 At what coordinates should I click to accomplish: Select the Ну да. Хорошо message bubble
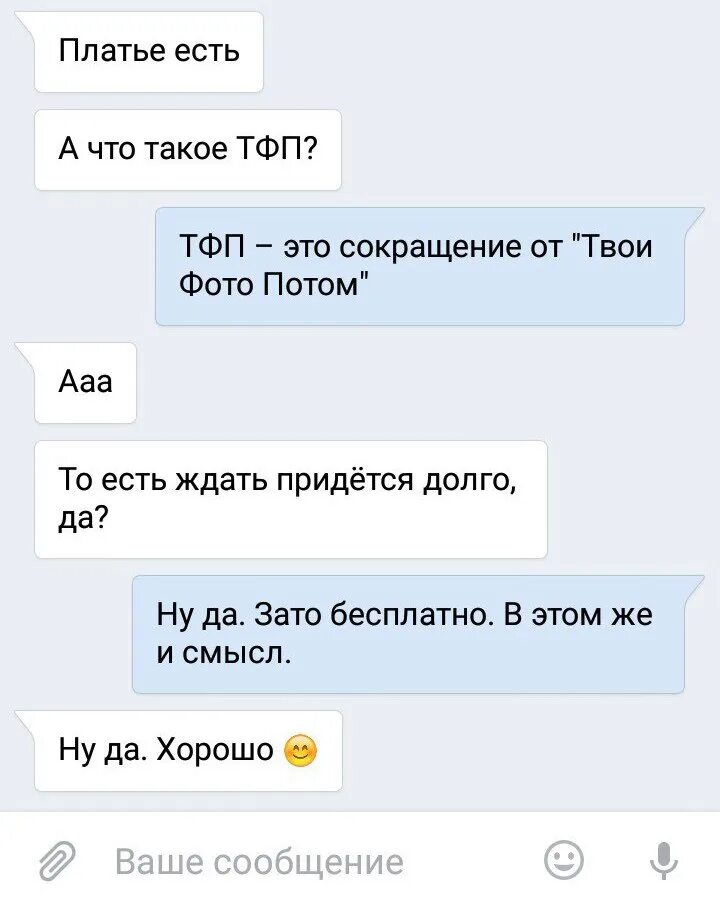pyautogui.click(x=188, y=751)
